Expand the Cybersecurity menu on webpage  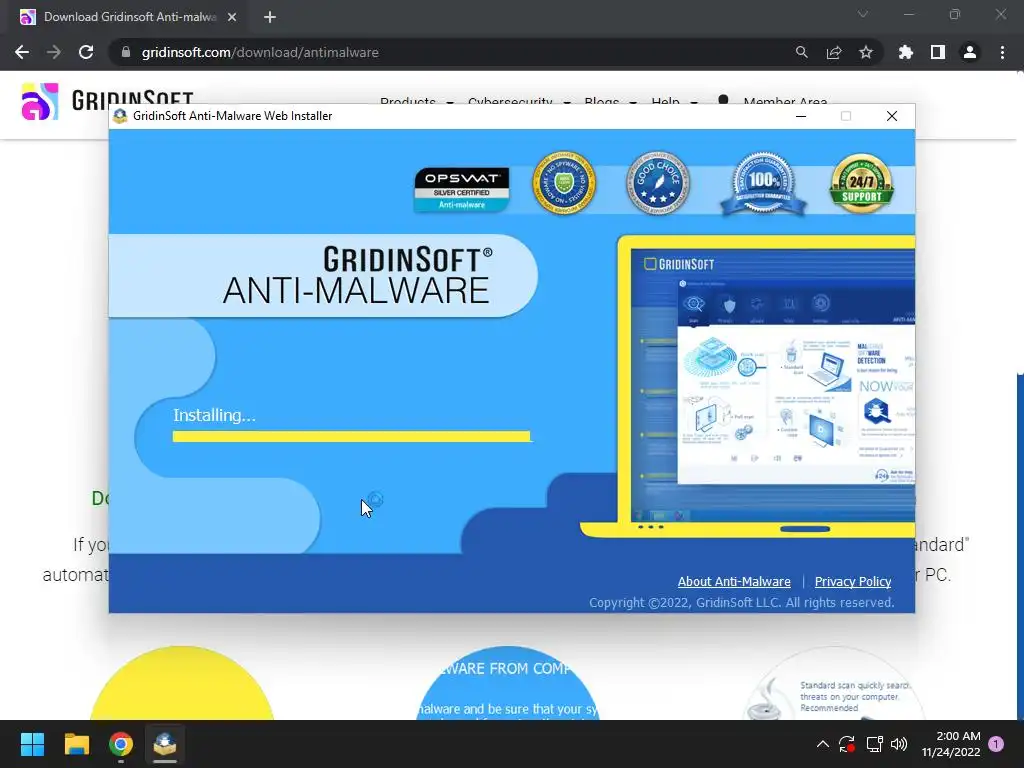pyautogui.click(x=519, y=101)
